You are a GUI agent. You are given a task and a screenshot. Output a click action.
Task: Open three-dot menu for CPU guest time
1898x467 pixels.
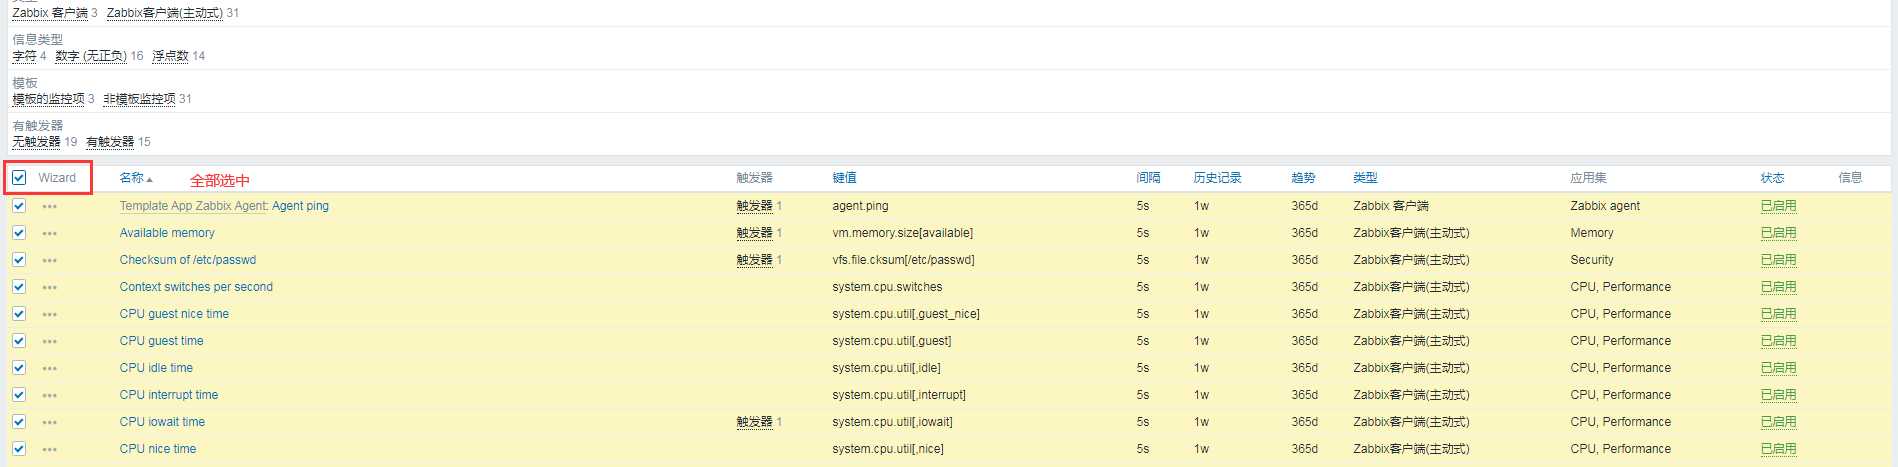point(50,341)
